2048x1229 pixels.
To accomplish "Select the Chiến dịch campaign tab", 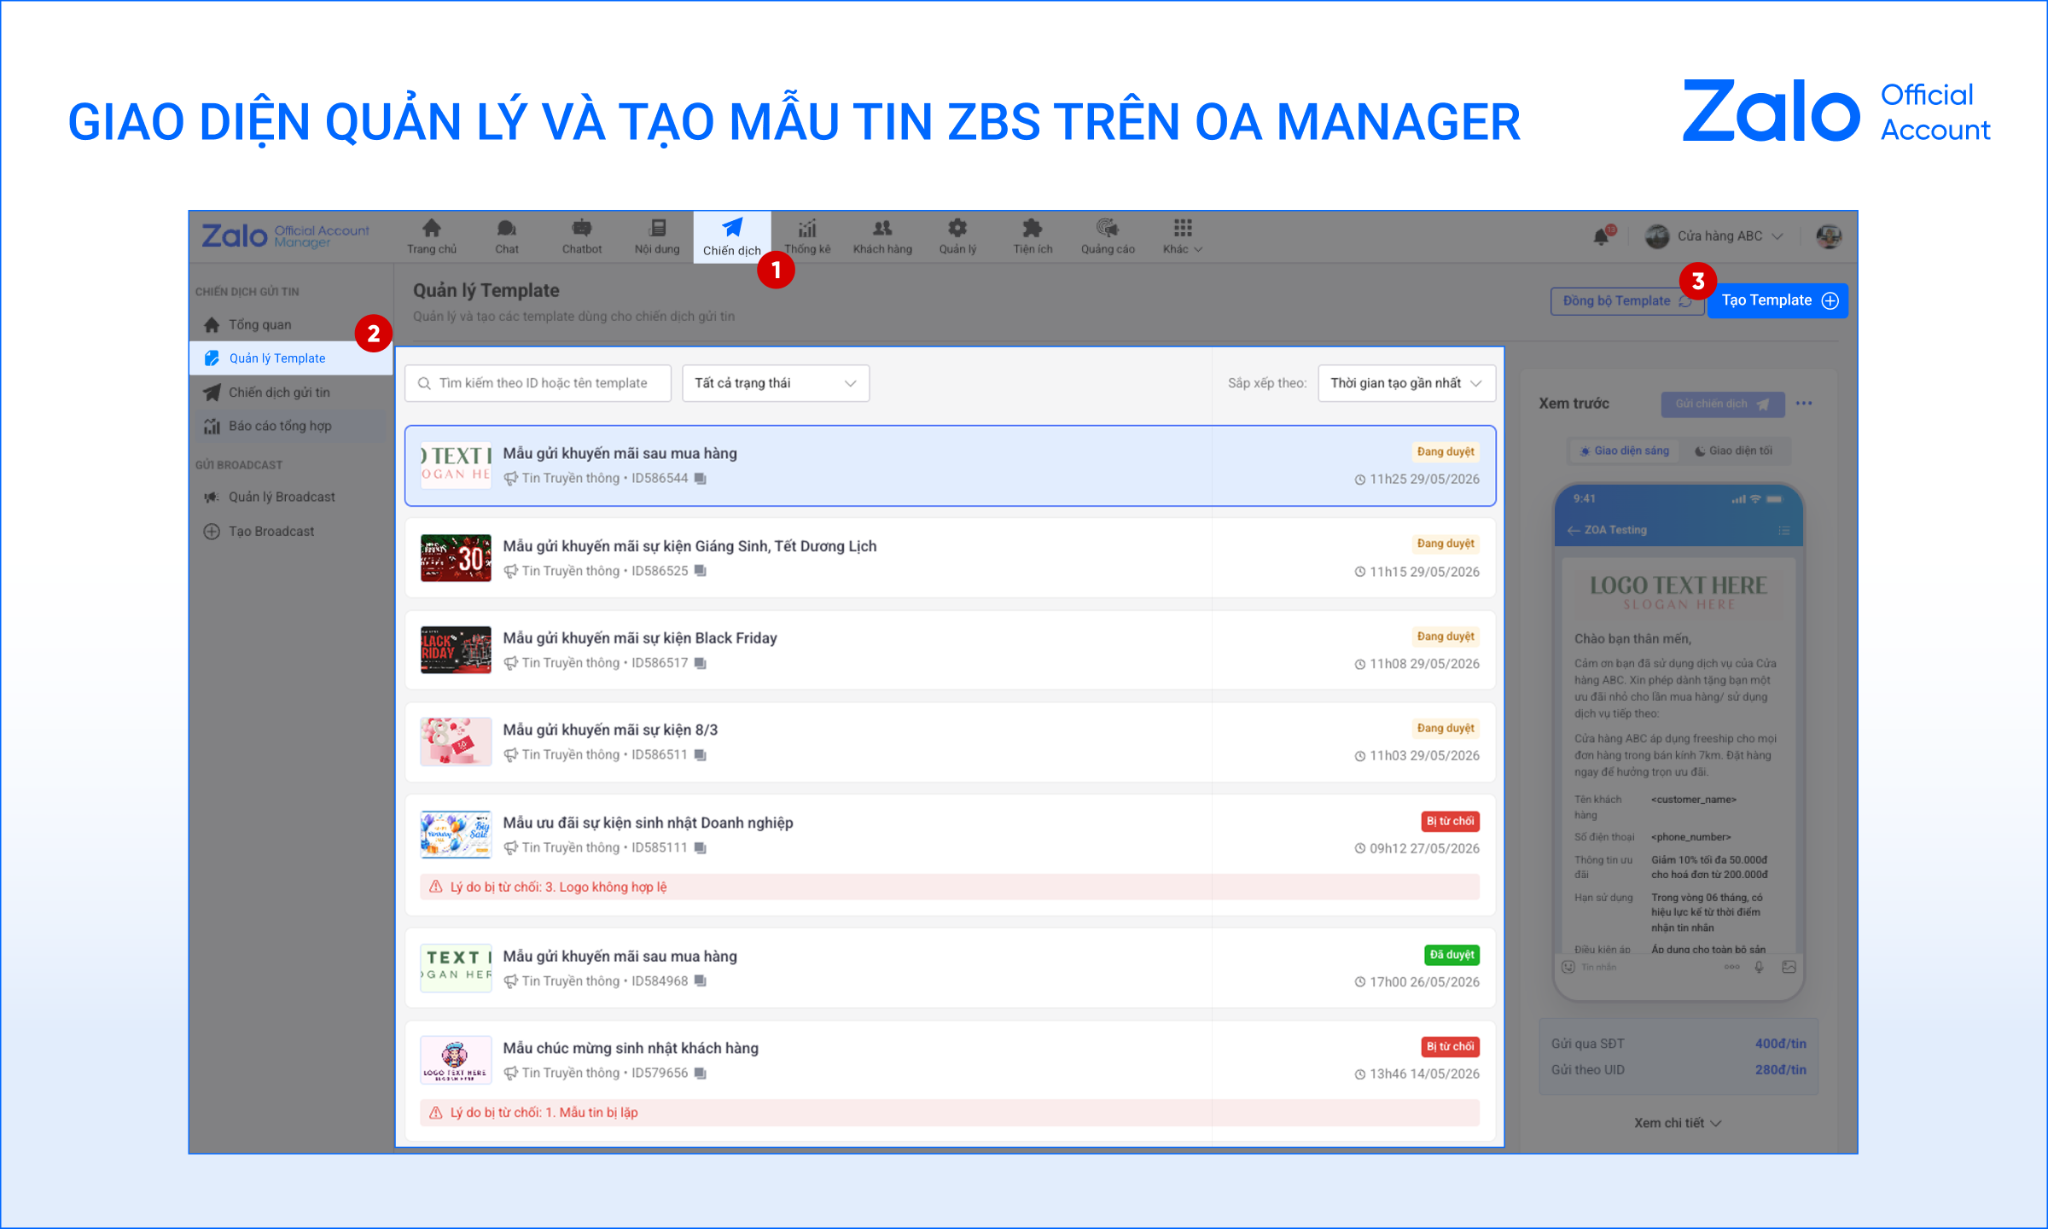I will 732,237.
